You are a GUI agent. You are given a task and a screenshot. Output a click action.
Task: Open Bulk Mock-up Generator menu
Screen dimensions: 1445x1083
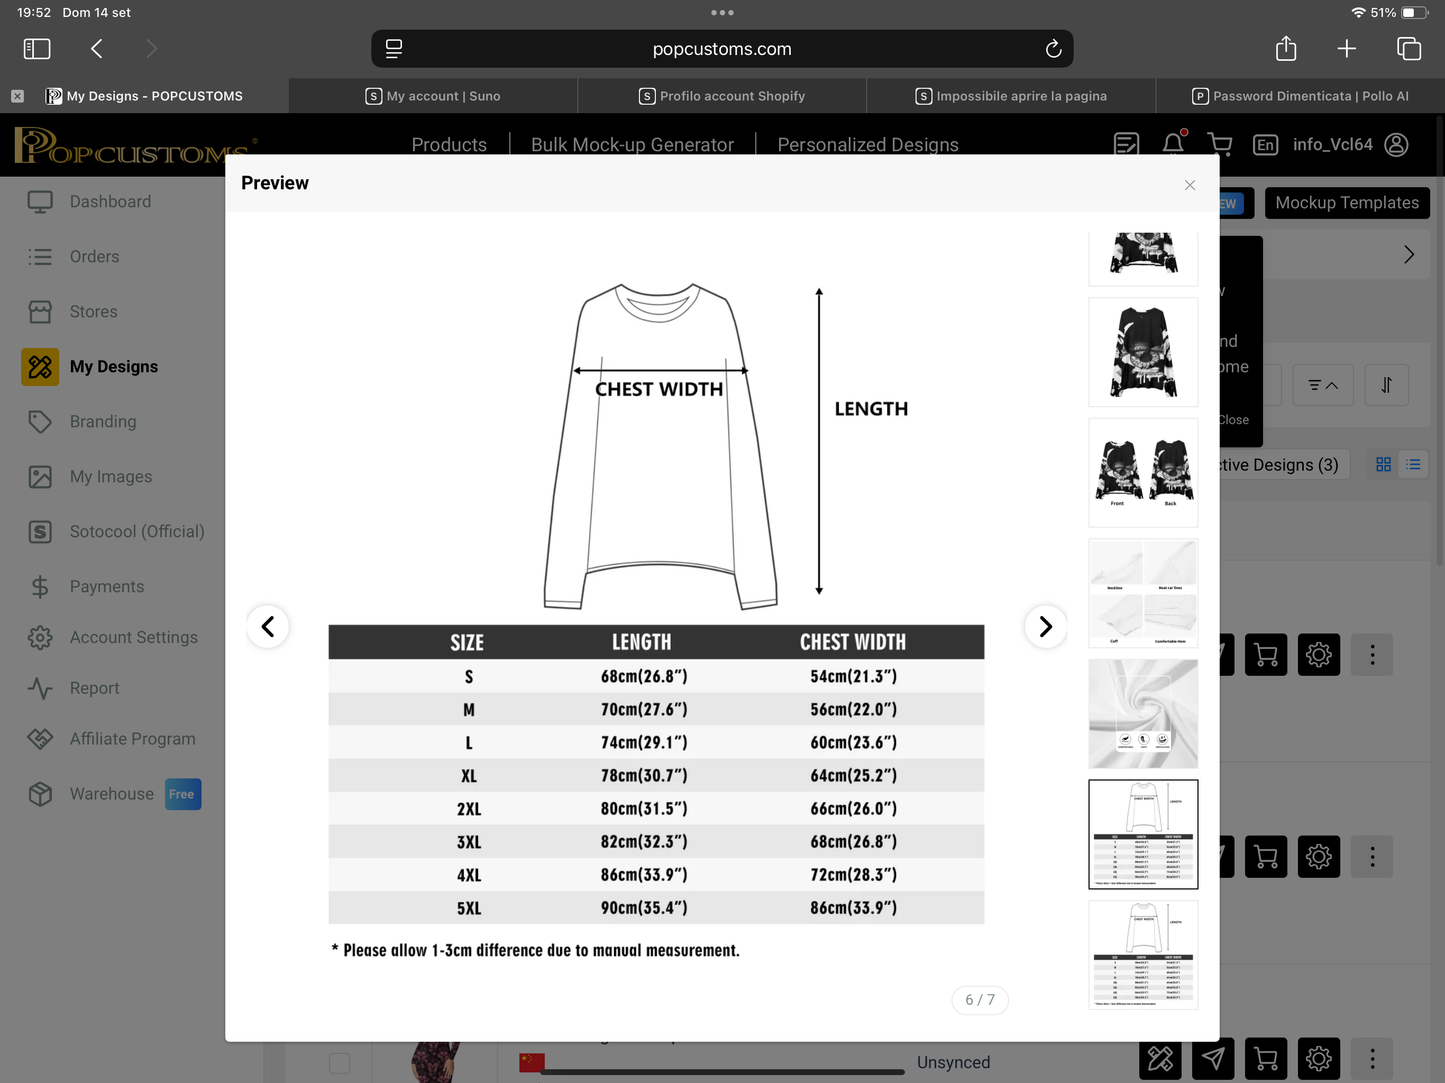pos(632,145)
